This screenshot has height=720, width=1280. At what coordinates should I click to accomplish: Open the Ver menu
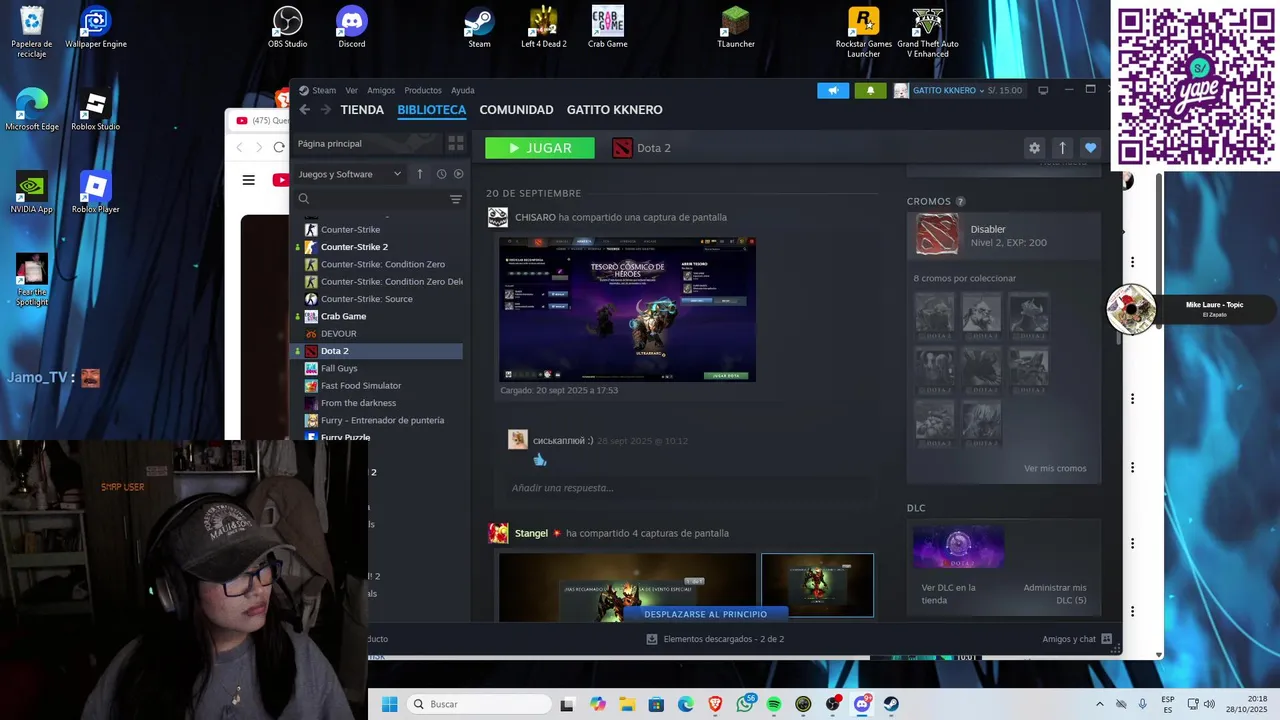[352, 90]
